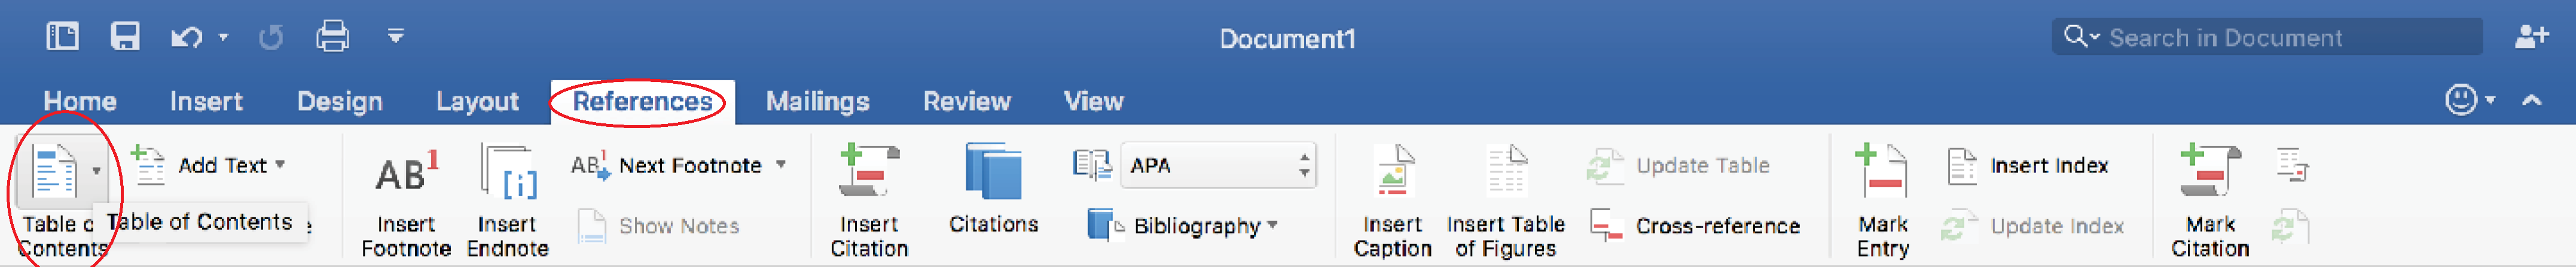Screen dimensions: 2576x267
Task: Switch to the Layout tab
Action: tap(477, 102)
